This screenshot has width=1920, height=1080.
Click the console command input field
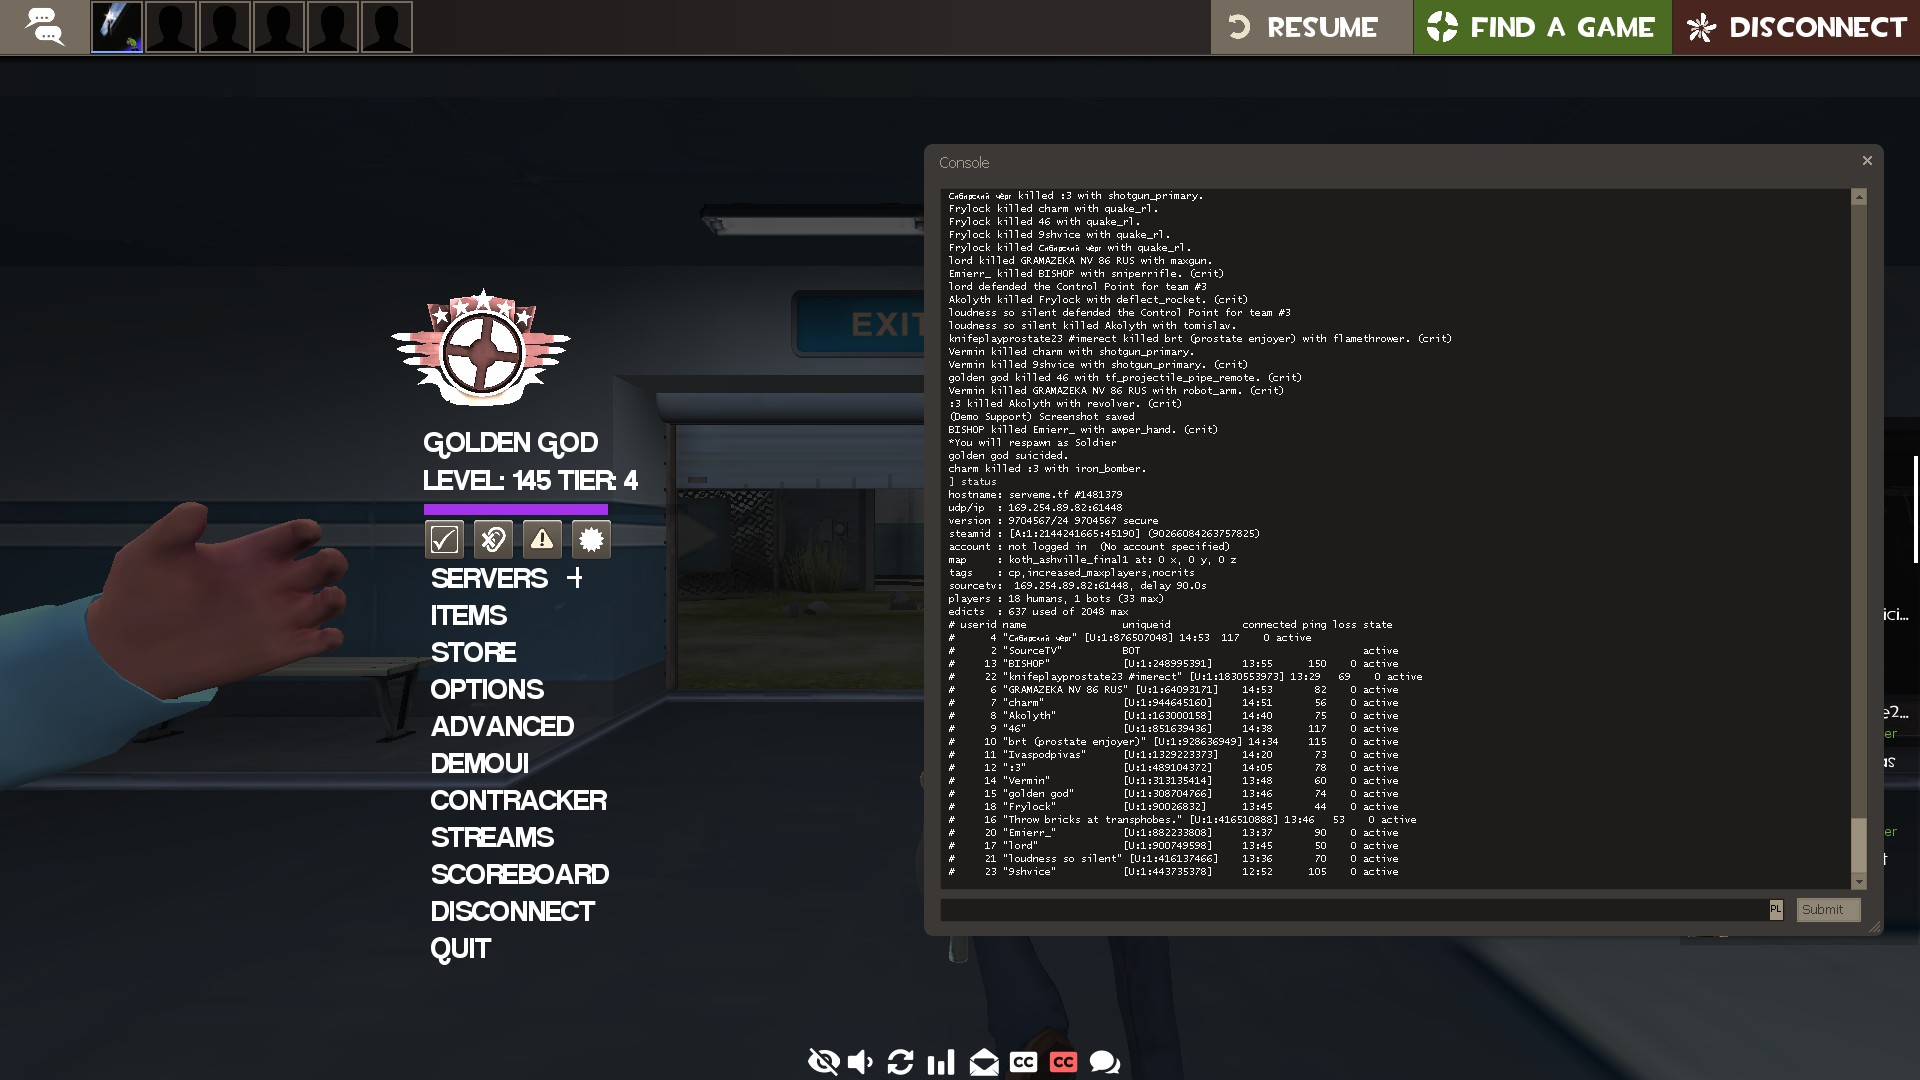click(1354, 910)
